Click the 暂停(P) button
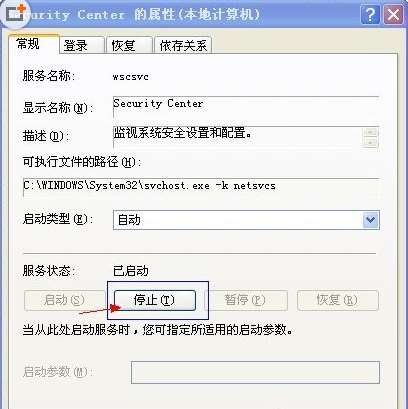The height and width of the screenshot is (409, 408). 245,300
